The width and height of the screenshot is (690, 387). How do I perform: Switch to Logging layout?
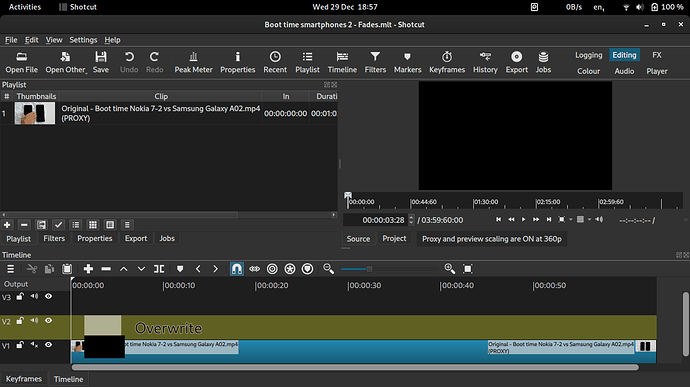(x=588, y=55)
